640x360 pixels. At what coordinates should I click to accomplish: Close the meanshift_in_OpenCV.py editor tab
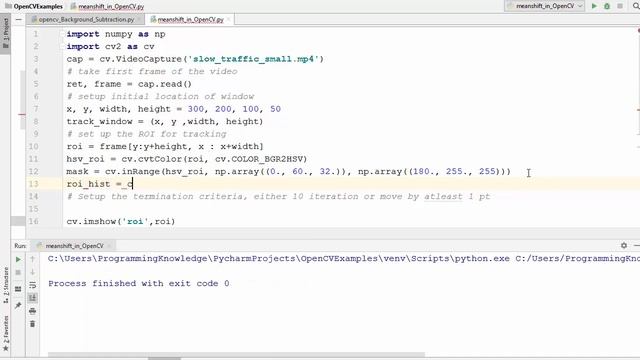tap(229, 19)
